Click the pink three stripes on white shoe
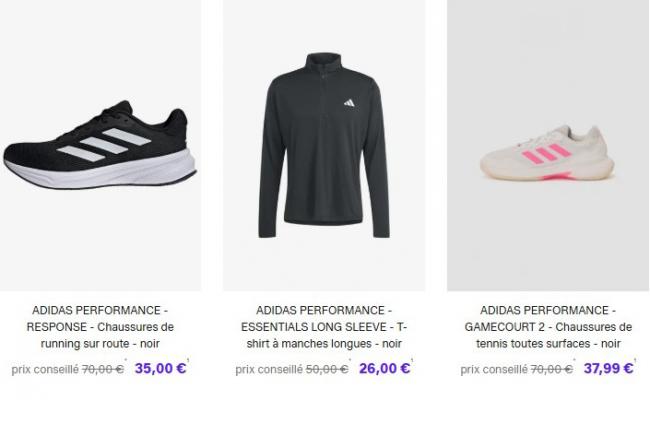 coord(547,153)
